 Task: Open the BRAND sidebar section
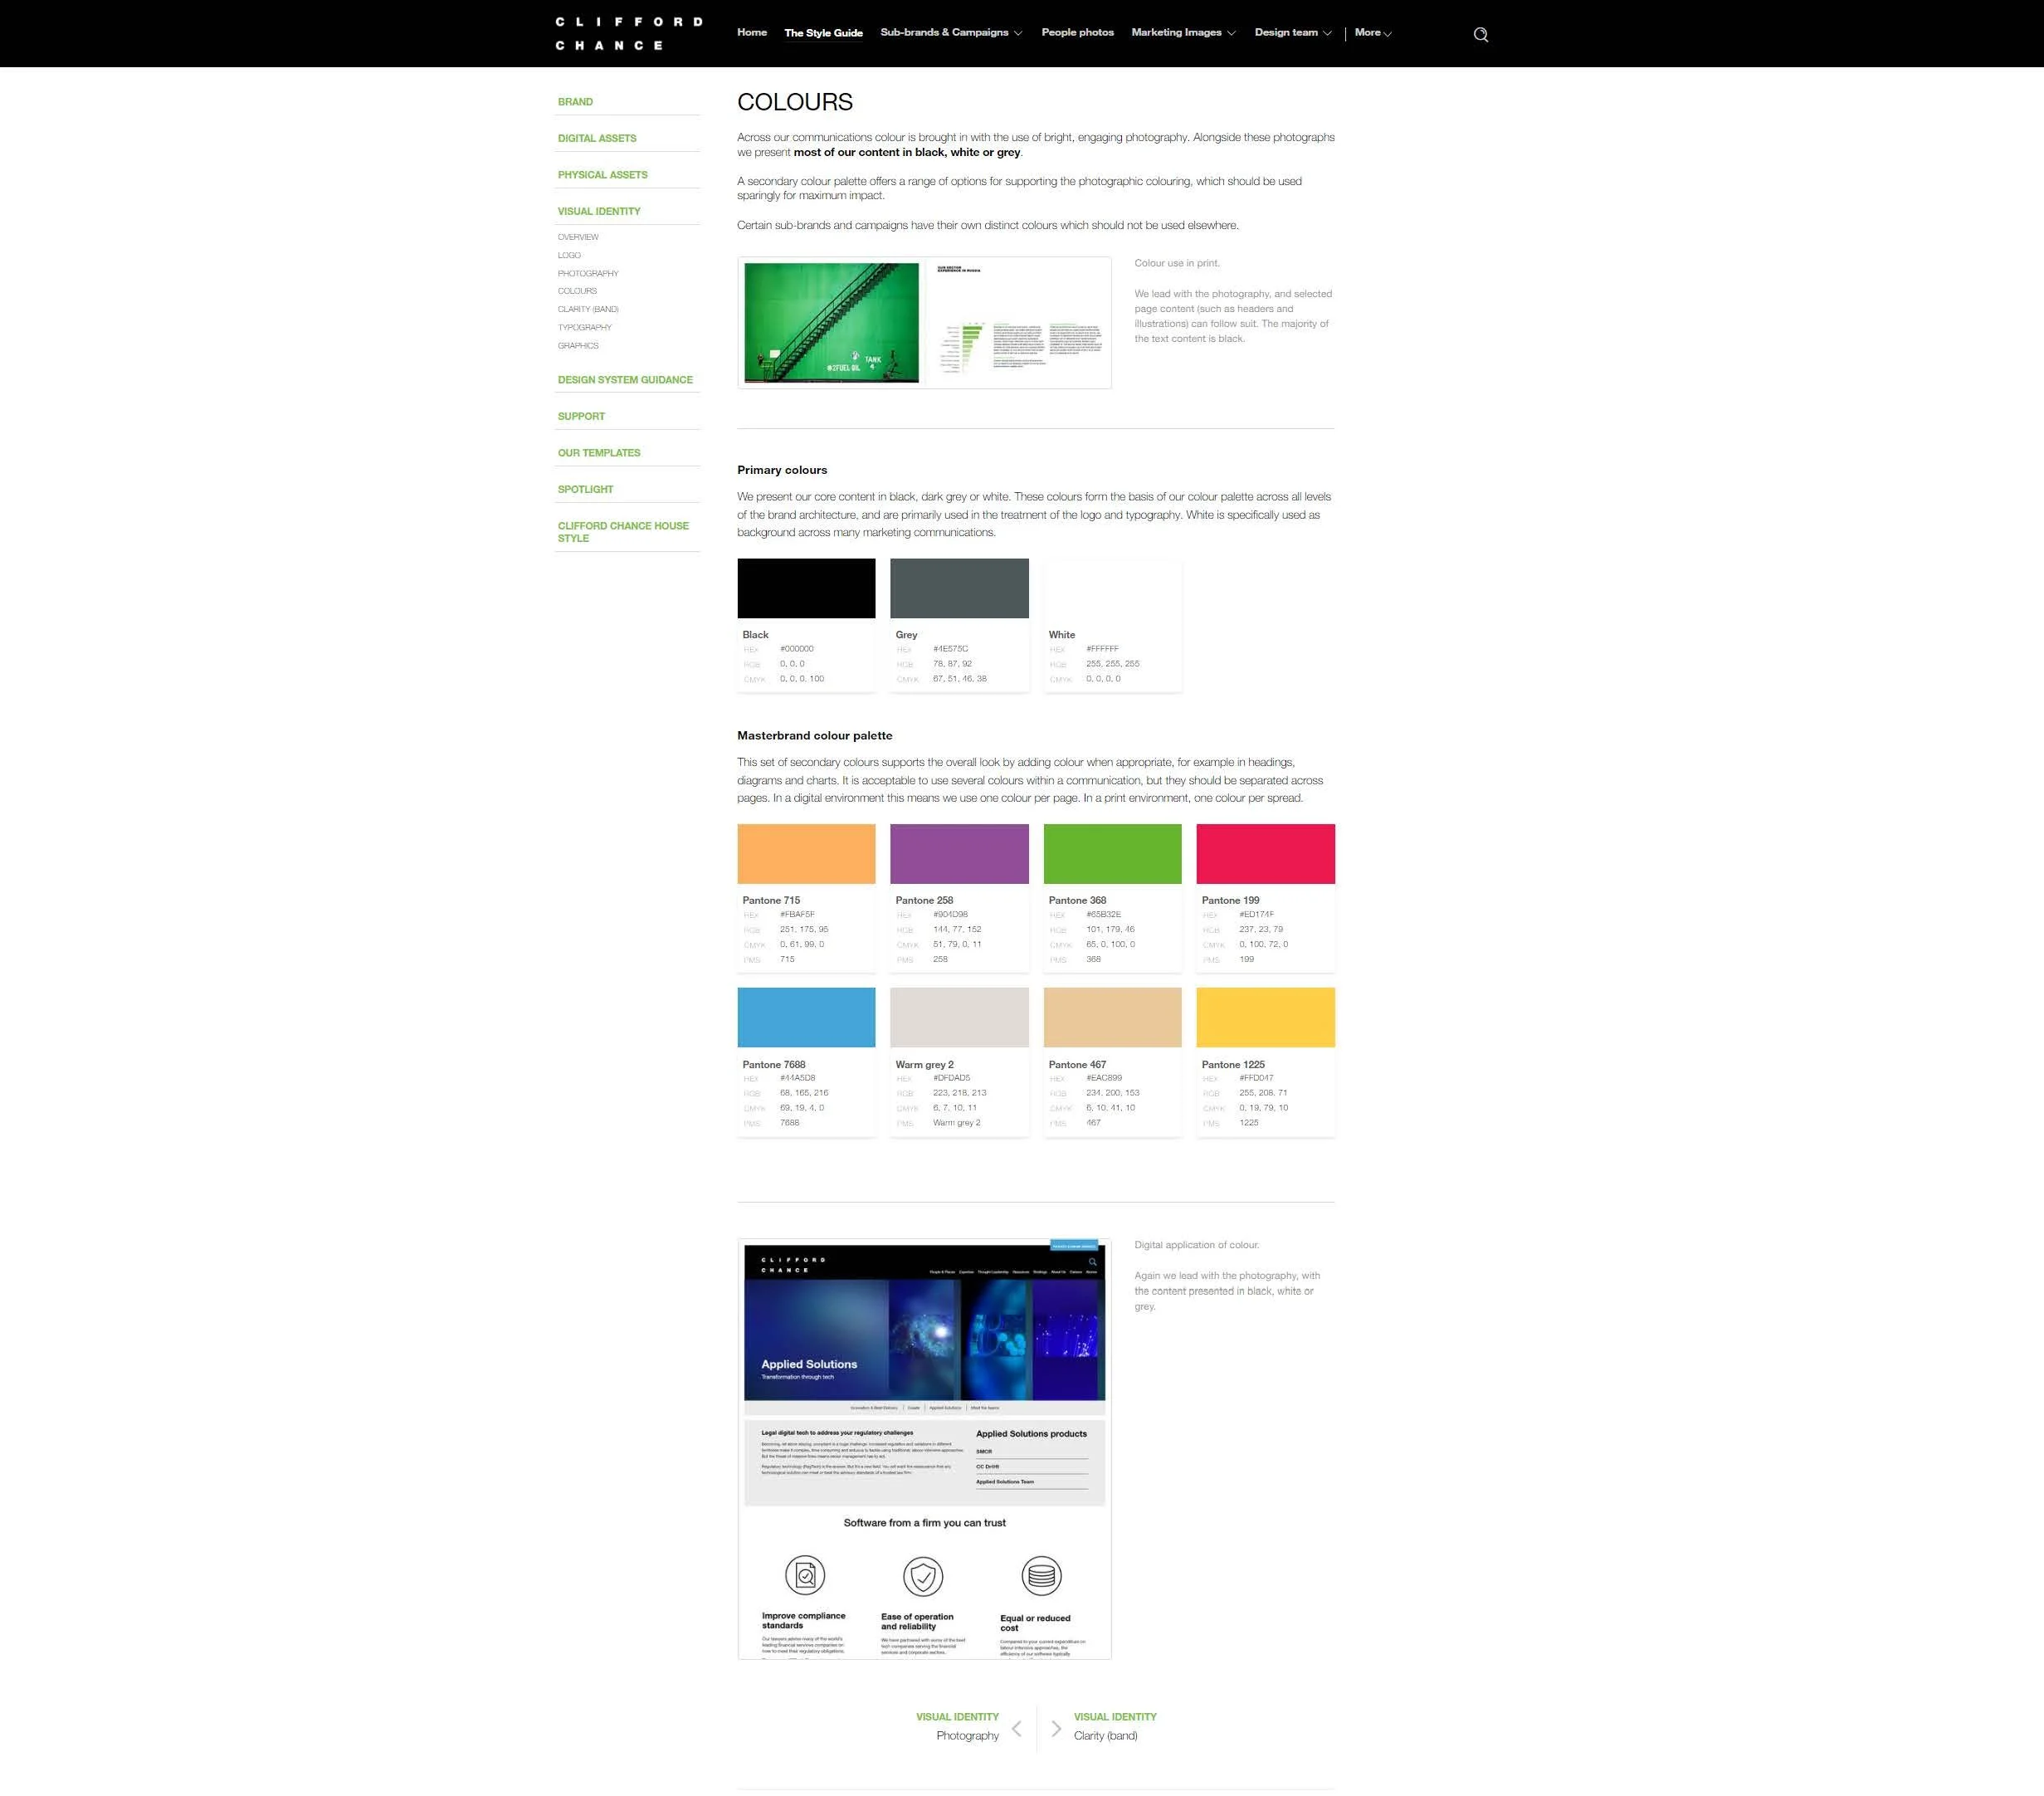(x=575, y=102)
